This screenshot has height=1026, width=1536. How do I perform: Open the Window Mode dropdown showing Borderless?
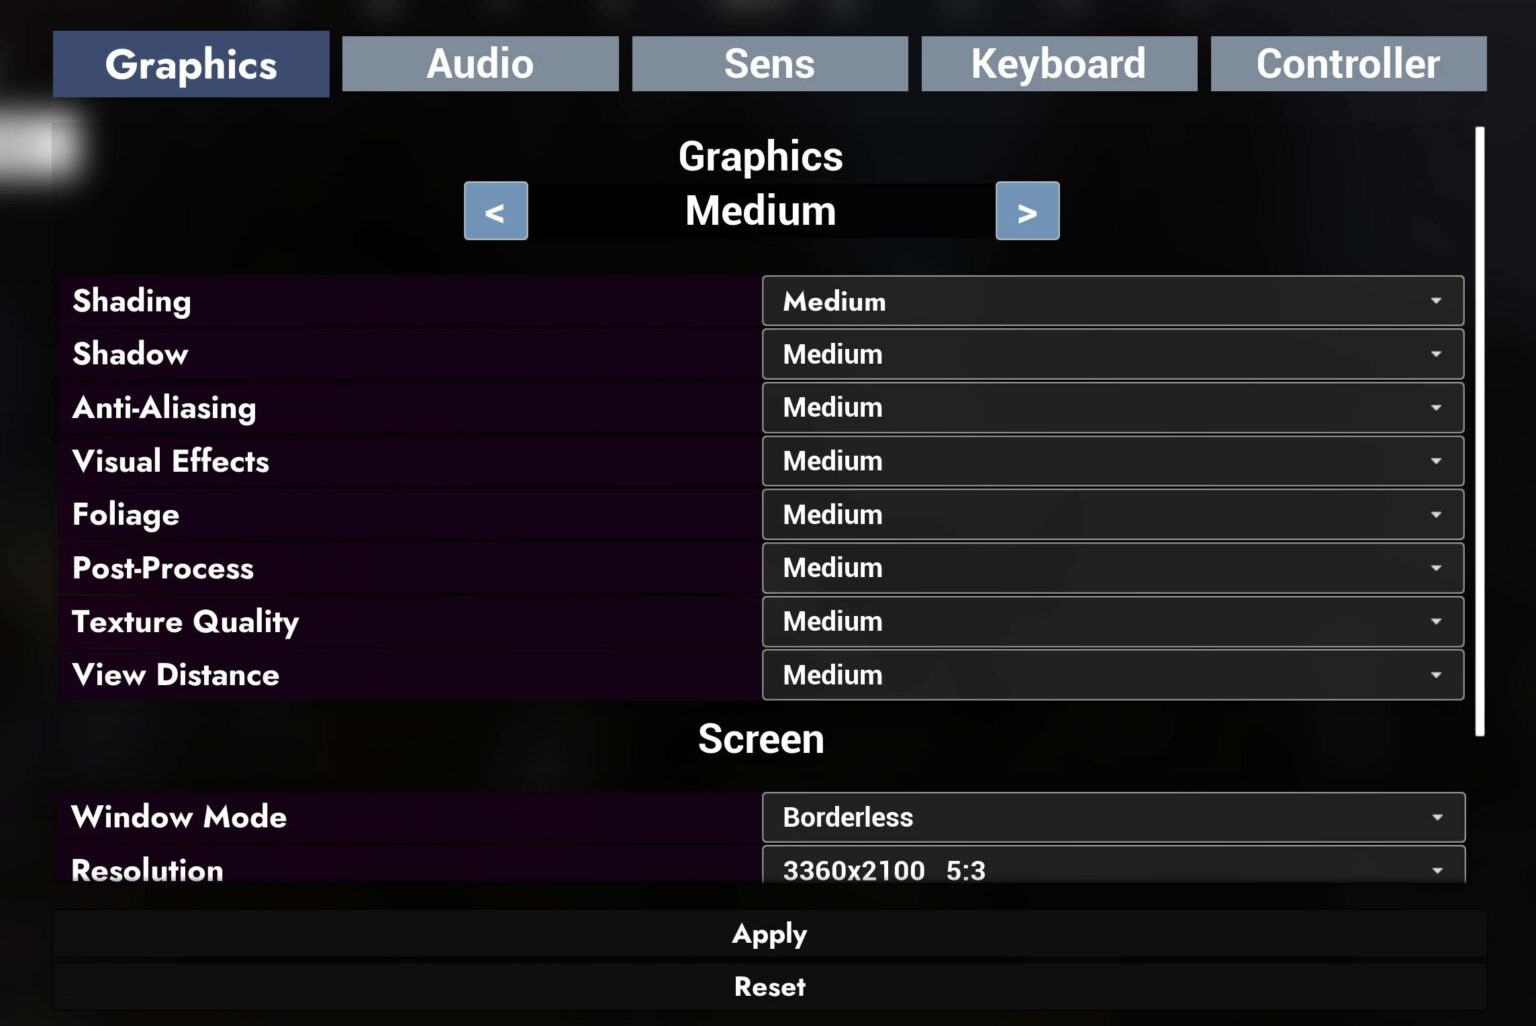pyautogui.click(x=1112, y=817)
